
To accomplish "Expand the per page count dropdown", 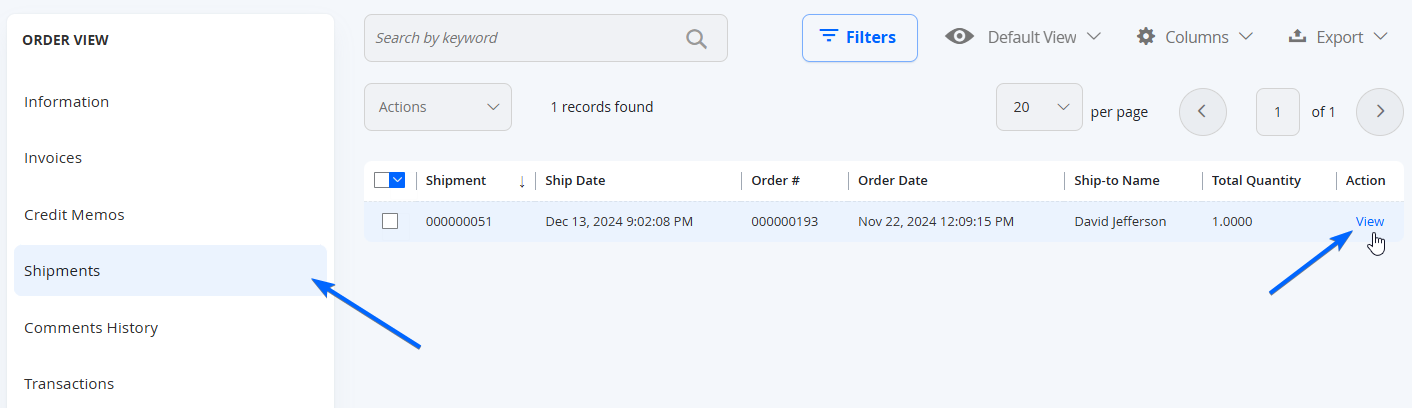I will 1039,107.
